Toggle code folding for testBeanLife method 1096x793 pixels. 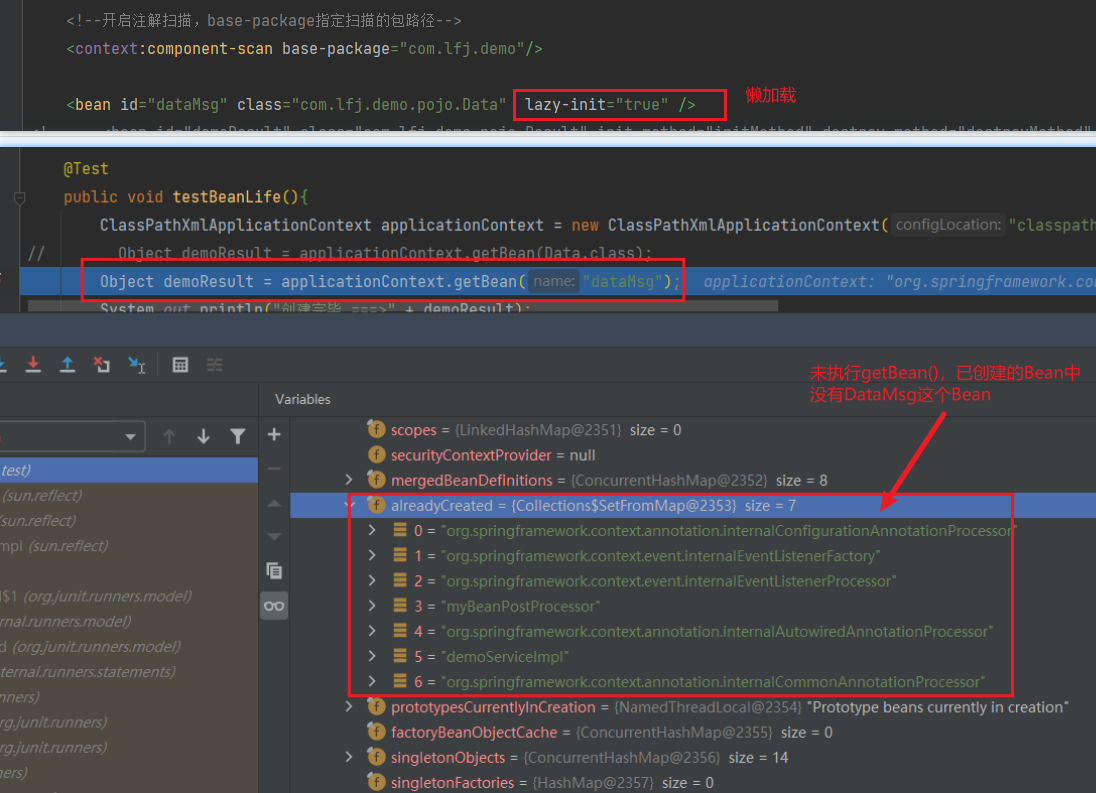pos(19,198)
